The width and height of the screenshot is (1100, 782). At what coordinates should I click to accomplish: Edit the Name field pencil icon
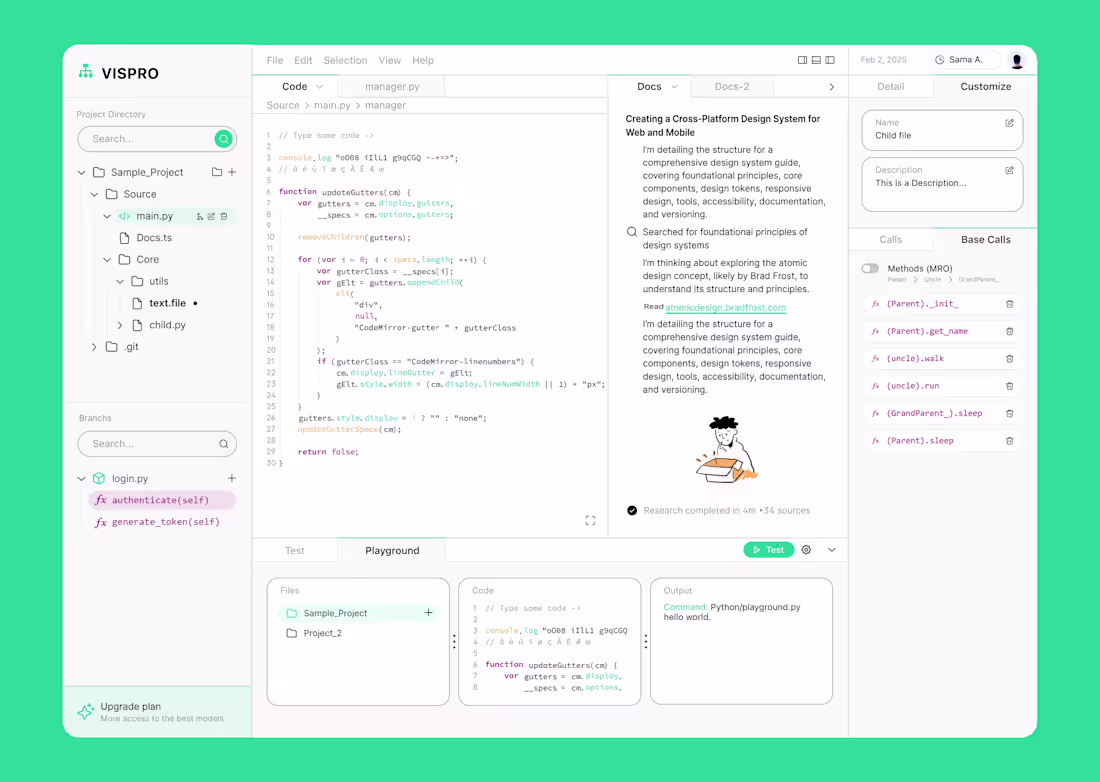click(1010, 123)
